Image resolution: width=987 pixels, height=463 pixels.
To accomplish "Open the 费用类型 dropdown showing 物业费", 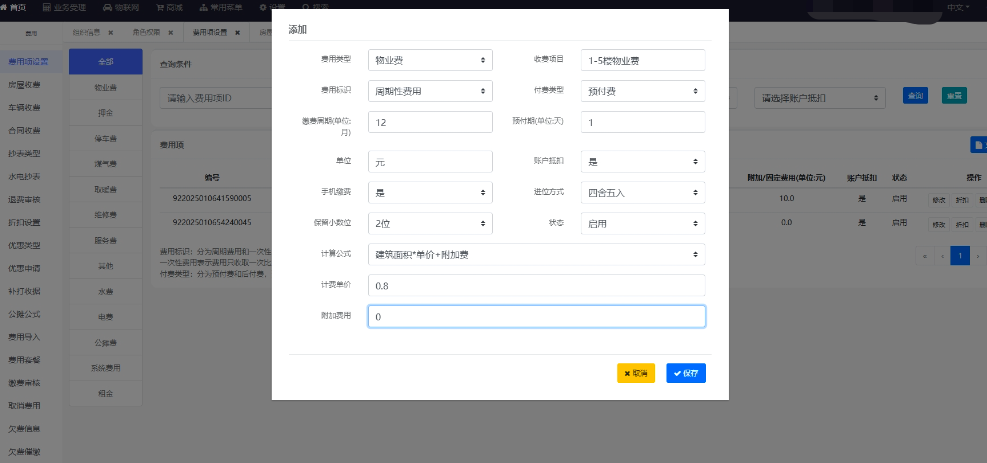I will [430, 60].
